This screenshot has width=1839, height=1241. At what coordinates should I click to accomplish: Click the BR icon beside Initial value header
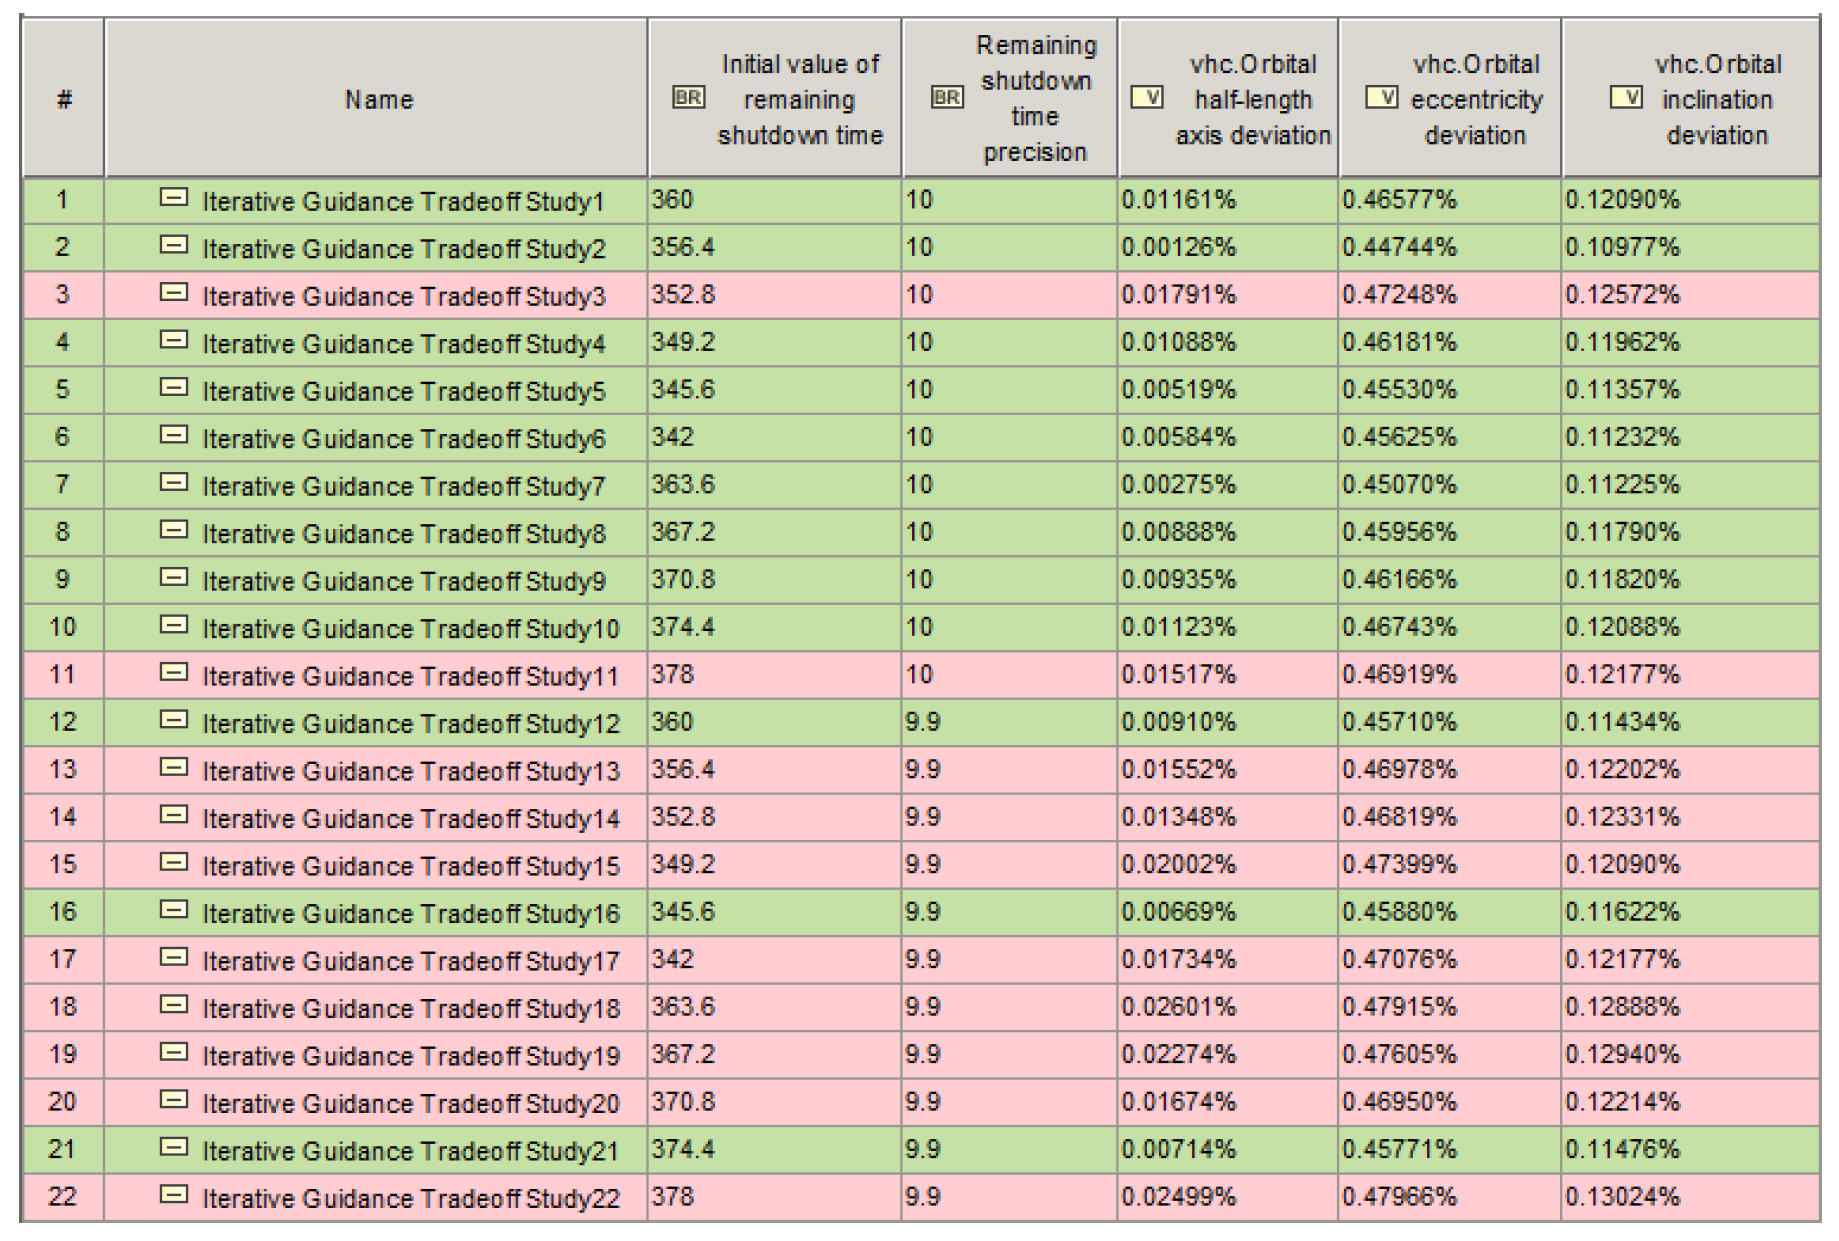[688, 98]
